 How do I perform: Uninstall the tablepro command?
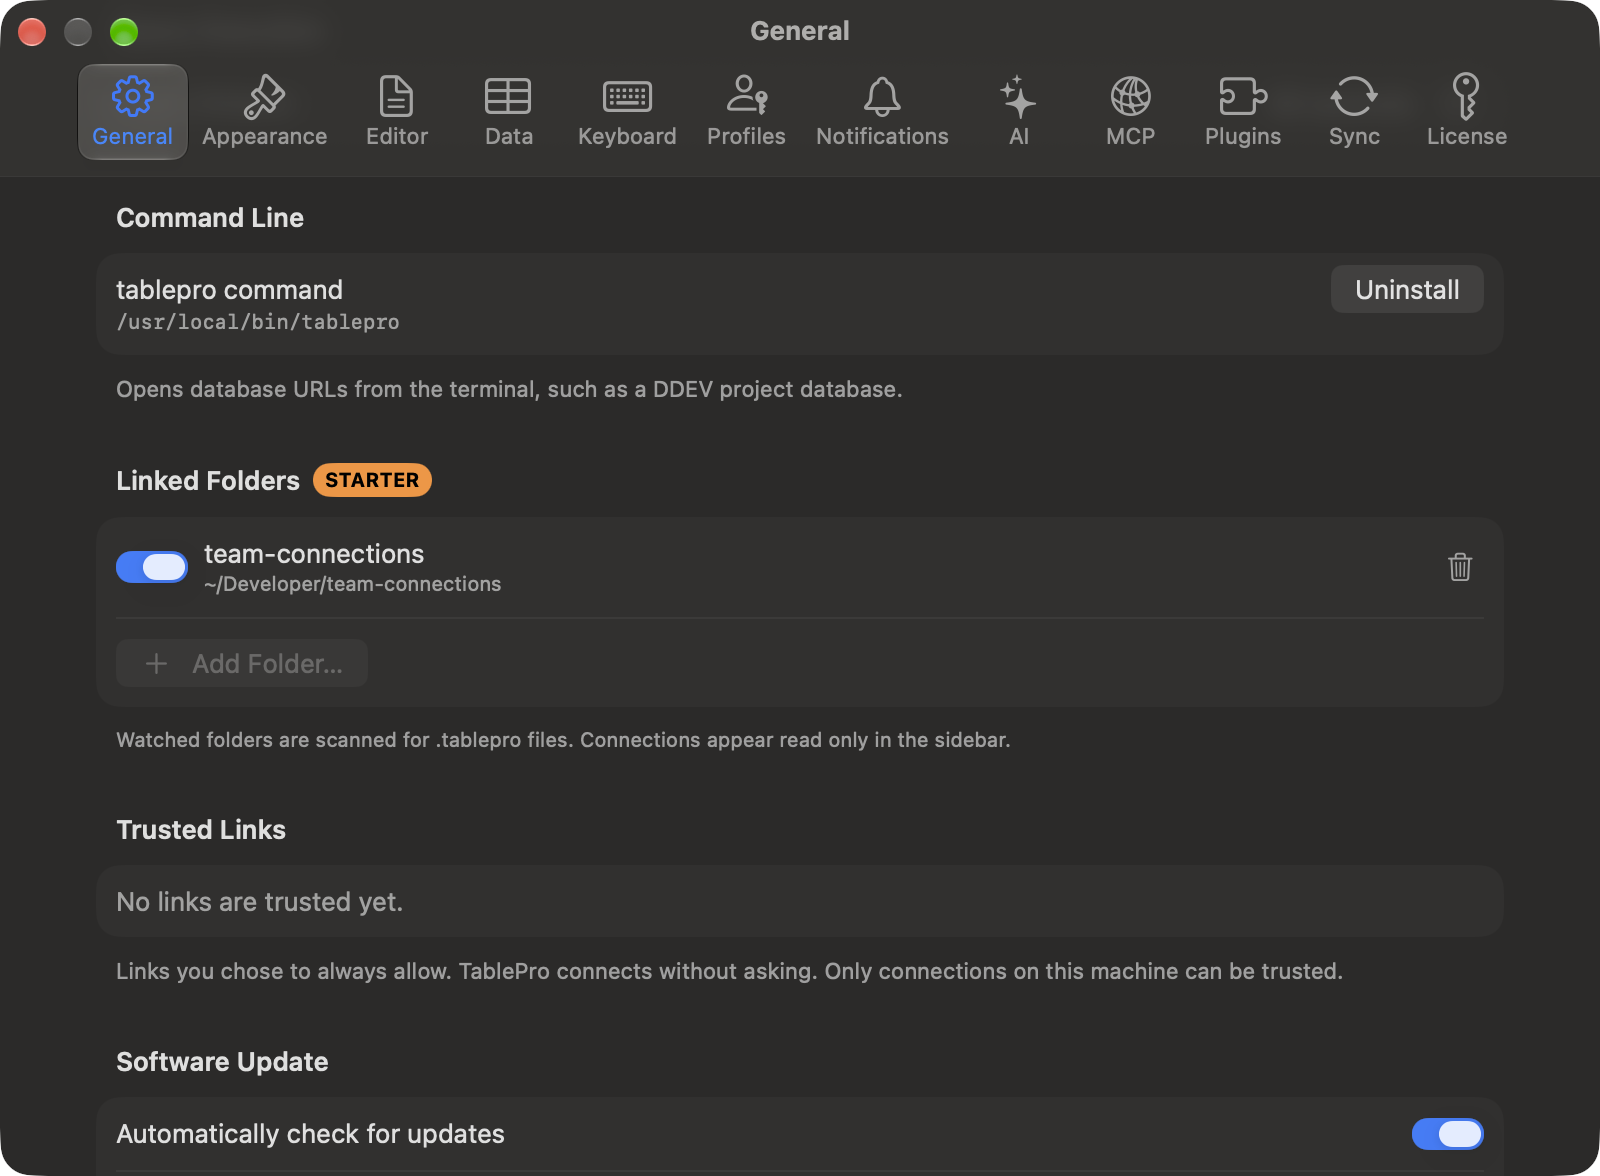1407,290
